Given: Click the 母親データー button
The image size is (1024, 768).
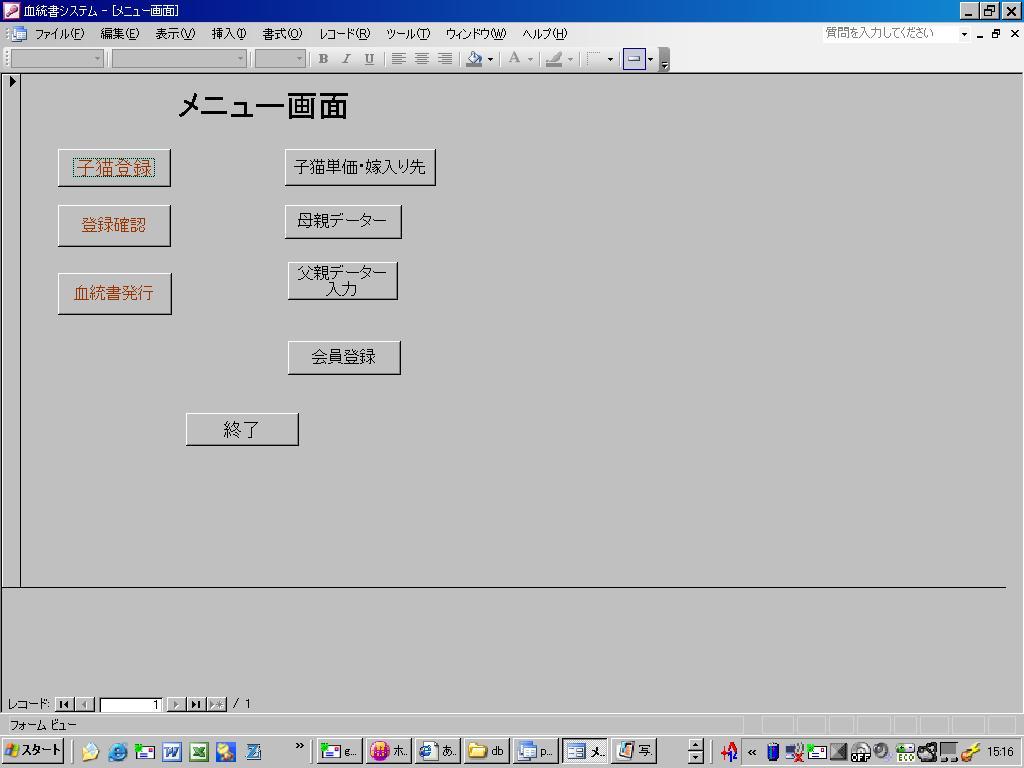Looking at the screenshot, I should click(343, 221).
